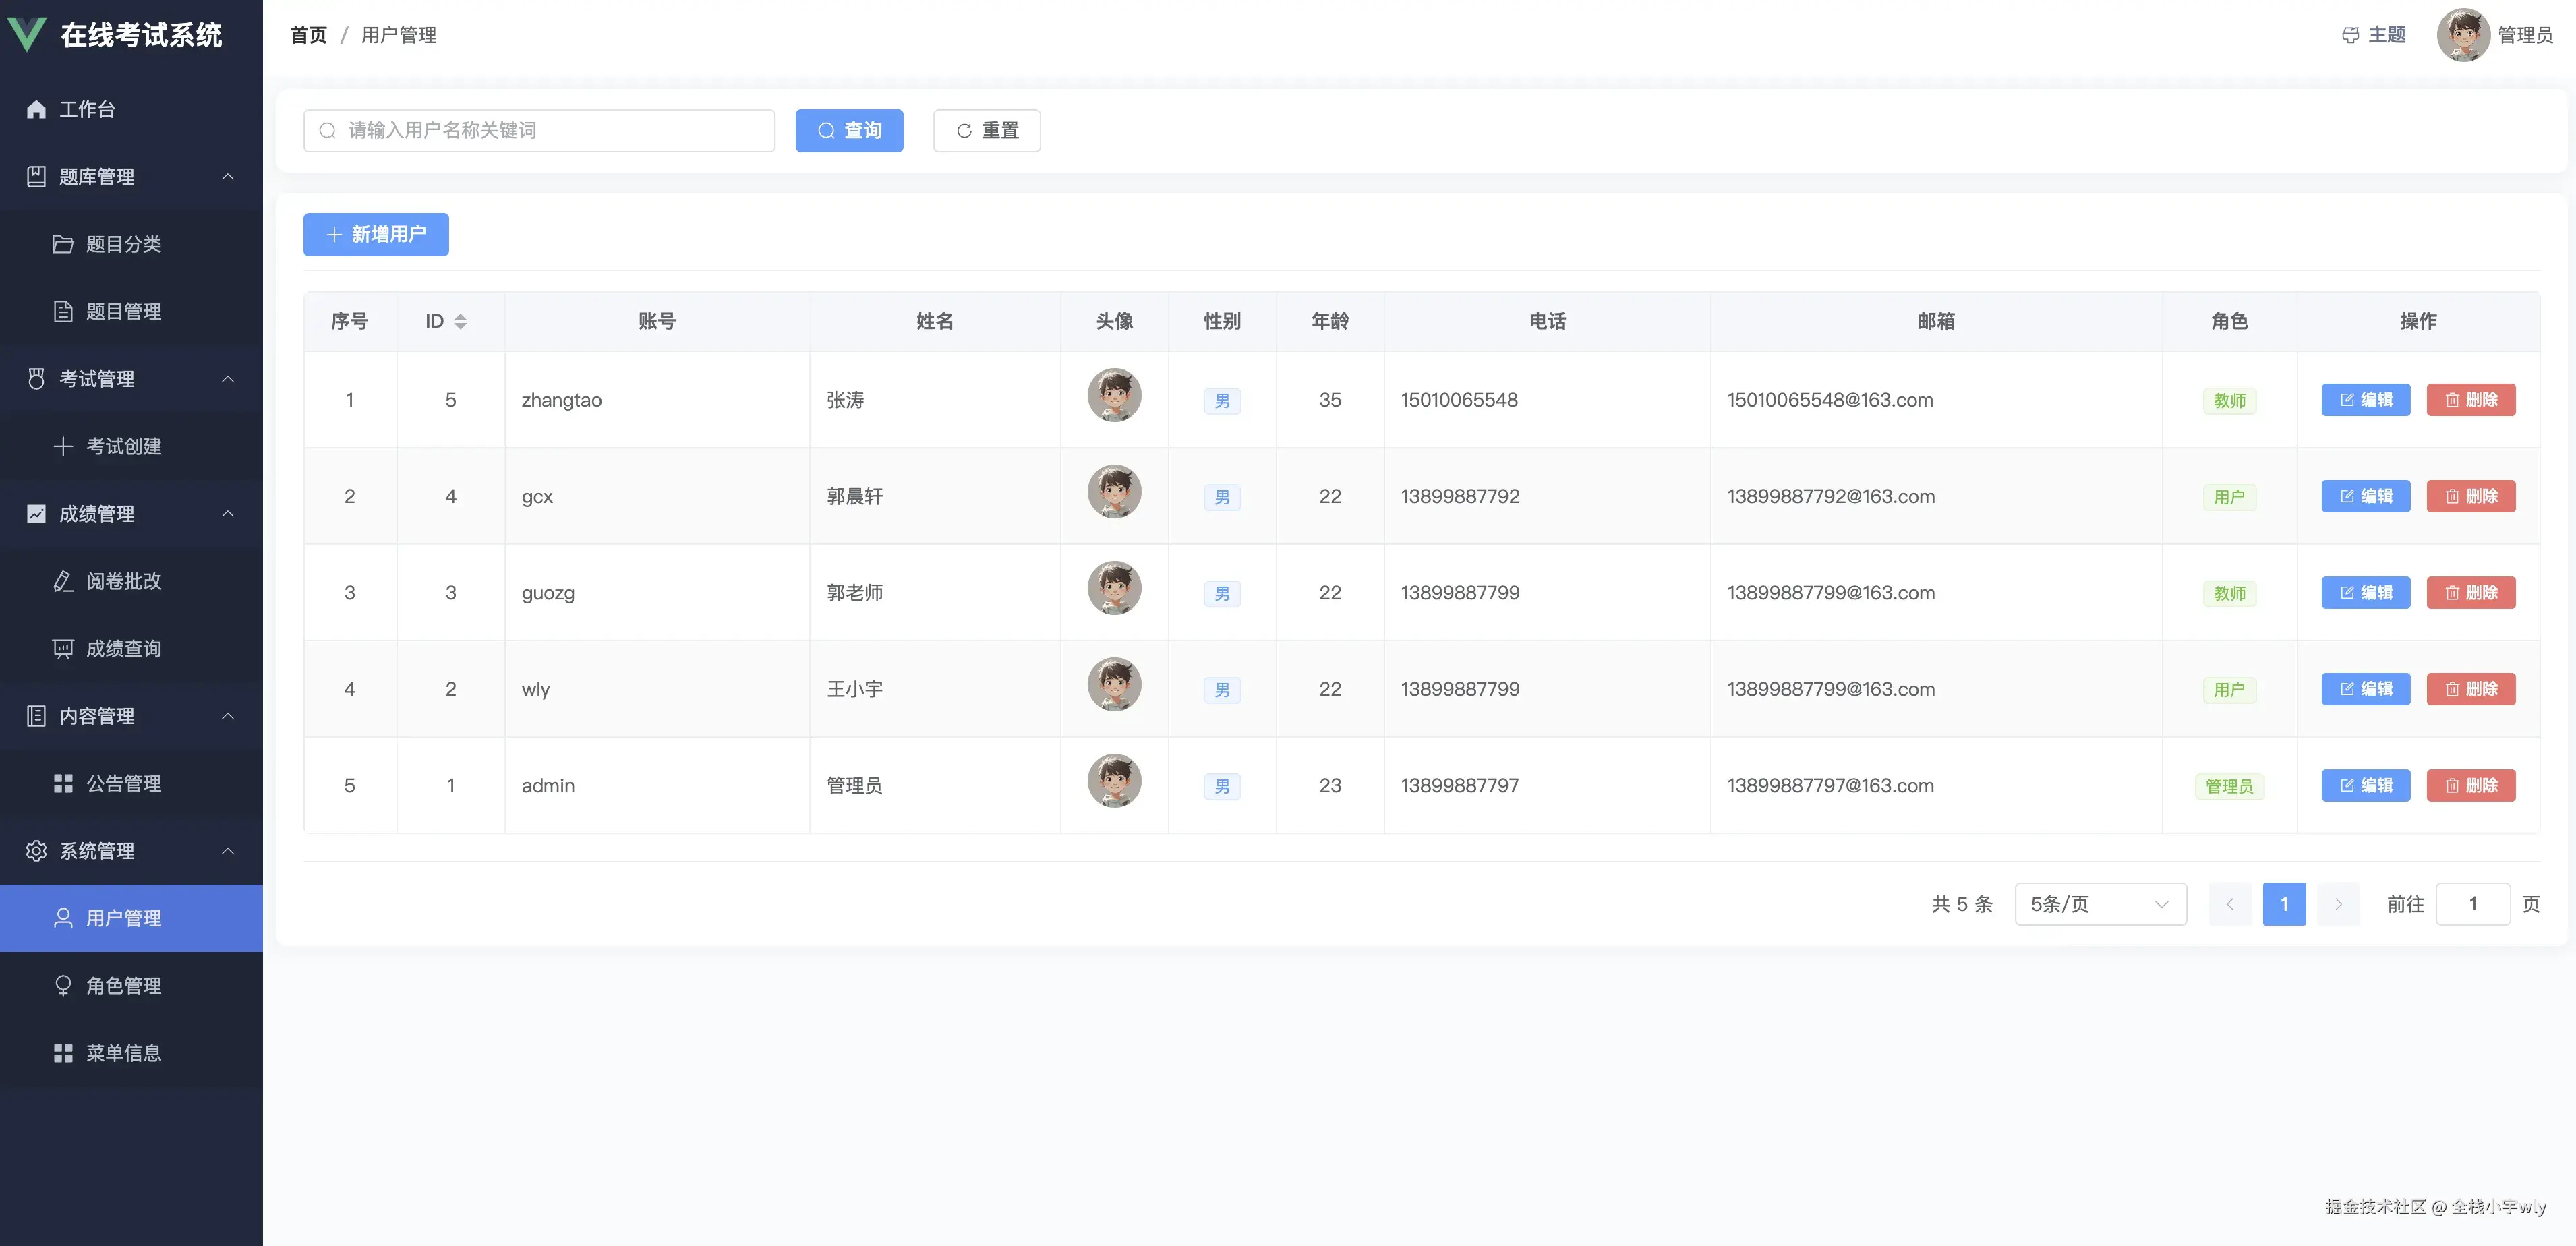Open 题目管理 menu item
The image size is (2576, 1246).
tap(123, 311)
